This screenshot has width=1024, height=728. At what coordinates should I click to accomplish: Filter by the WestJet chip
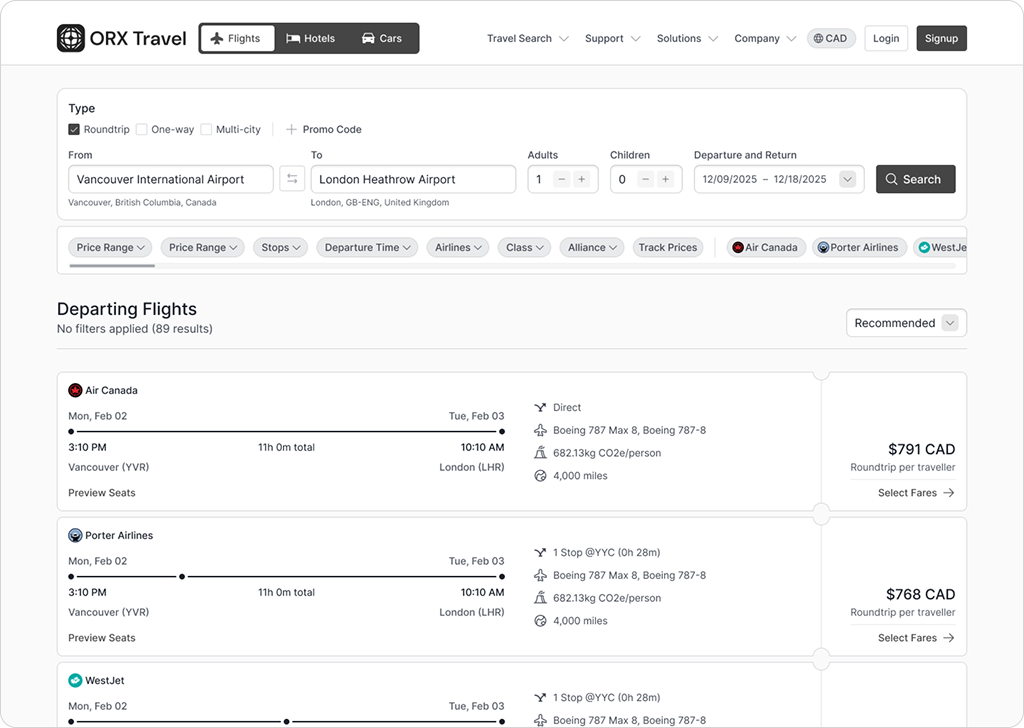click(x=940, y=247)
